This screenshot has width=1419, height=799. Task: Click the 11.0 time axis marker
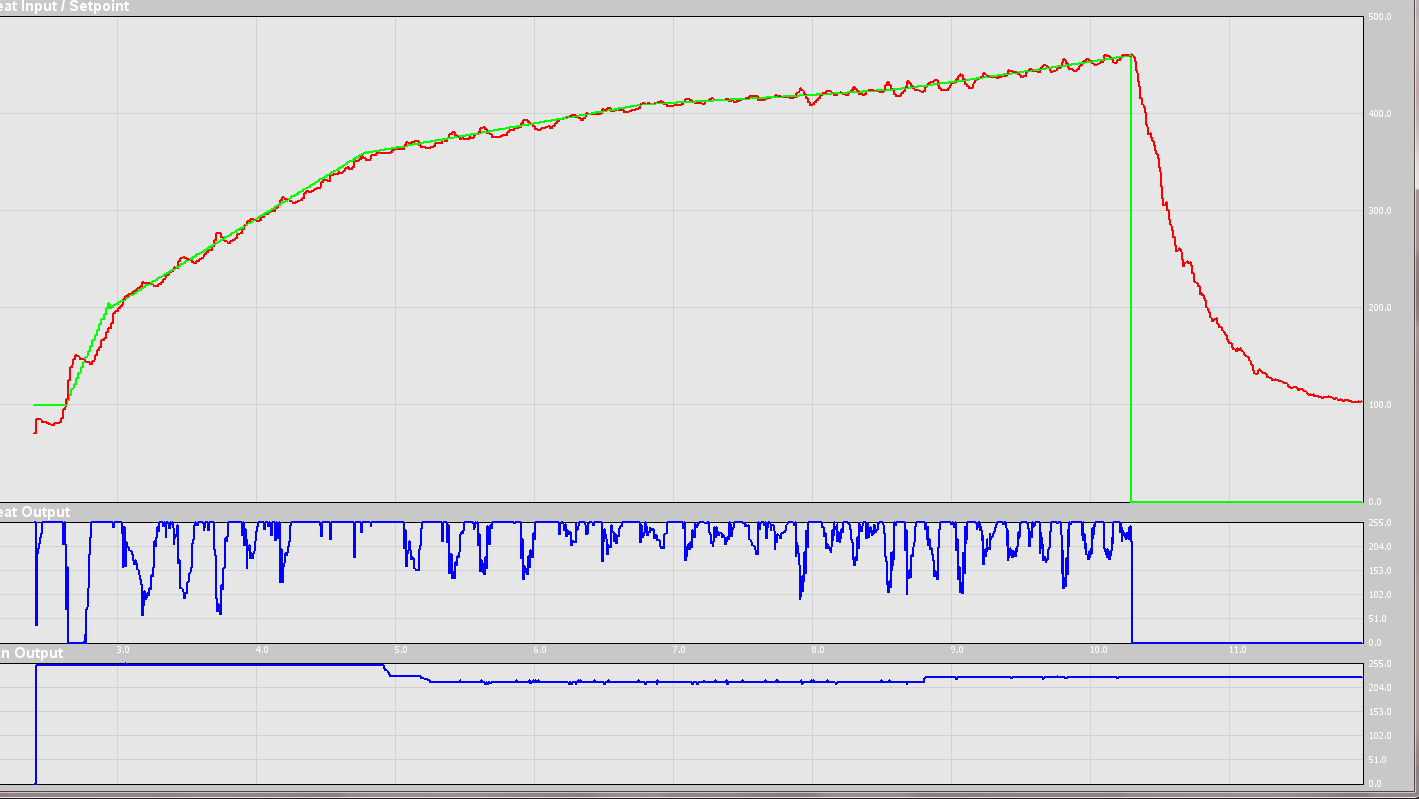click(1237, 650)
